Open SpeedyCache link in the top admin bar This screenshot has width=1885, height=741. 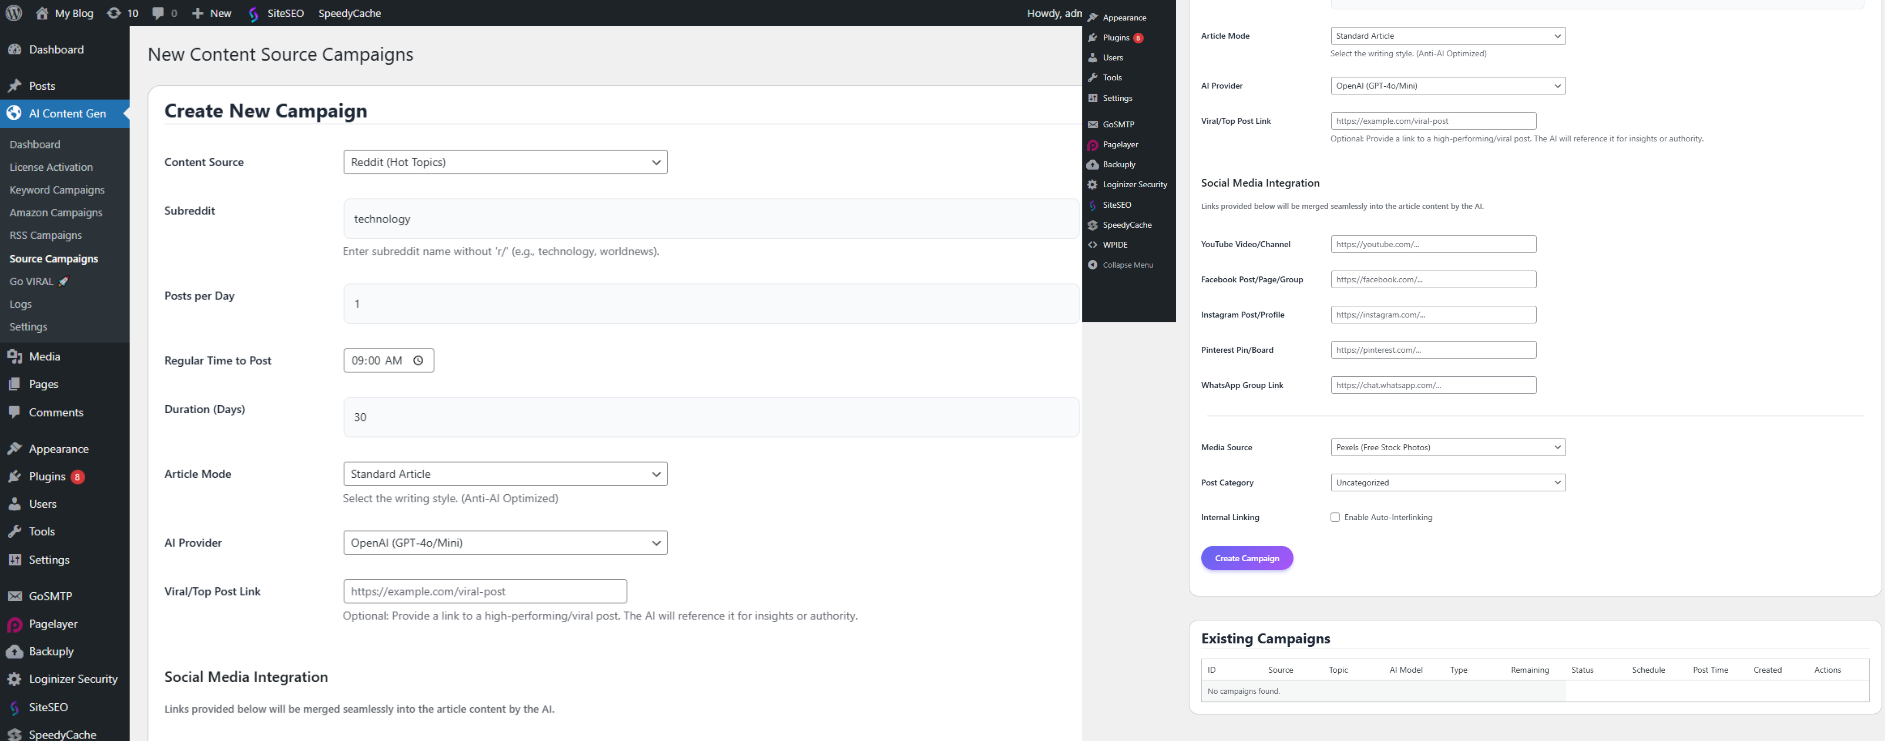tap(349, 13)
